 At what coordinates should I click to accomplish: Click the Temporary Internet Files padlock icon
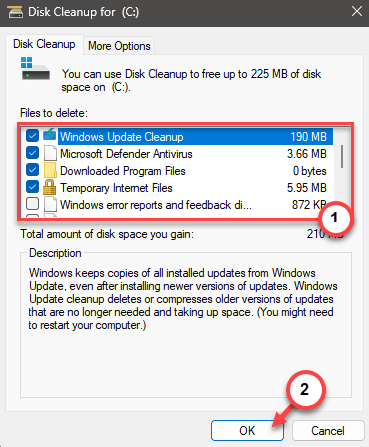[50, 187]
